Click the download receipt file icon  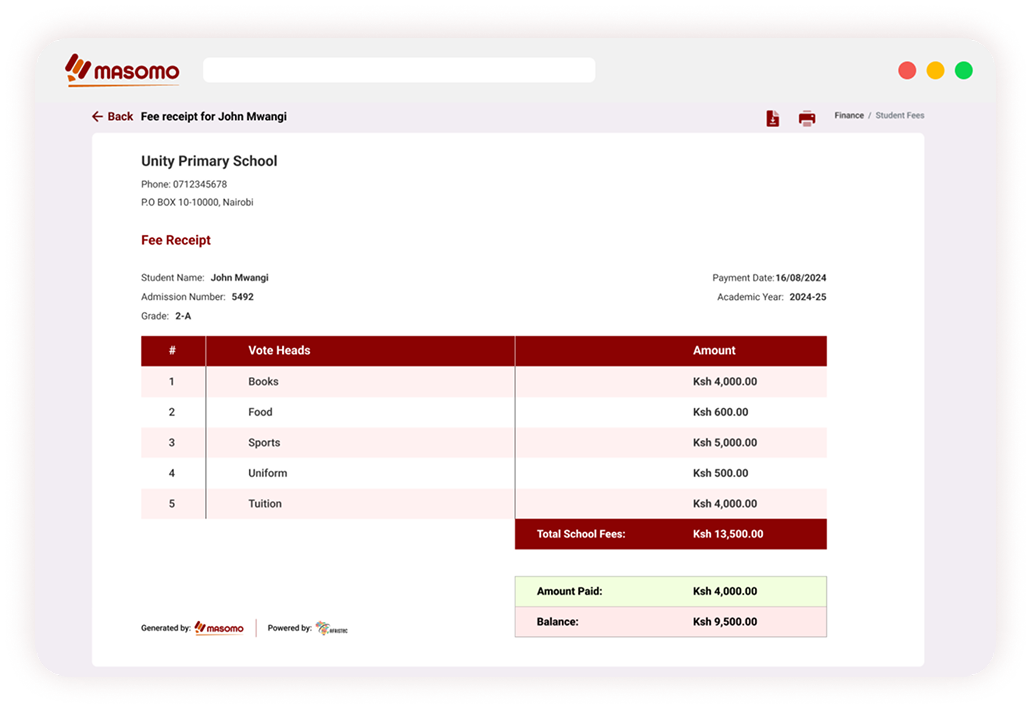coord(772,118)
